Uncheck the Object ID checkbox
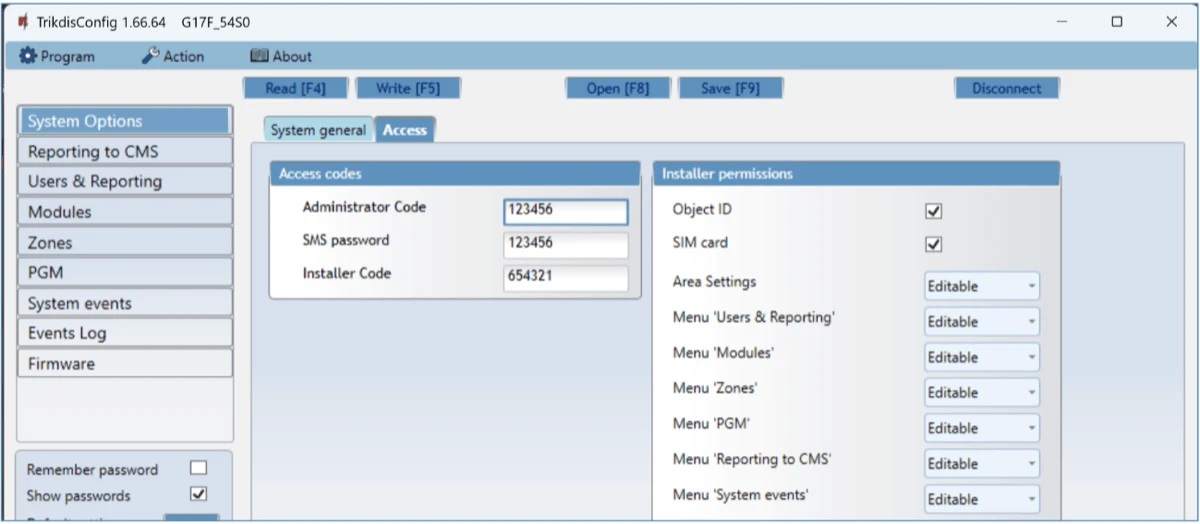Viewport: 1200px width, 524px height. [x=934, y=211]
